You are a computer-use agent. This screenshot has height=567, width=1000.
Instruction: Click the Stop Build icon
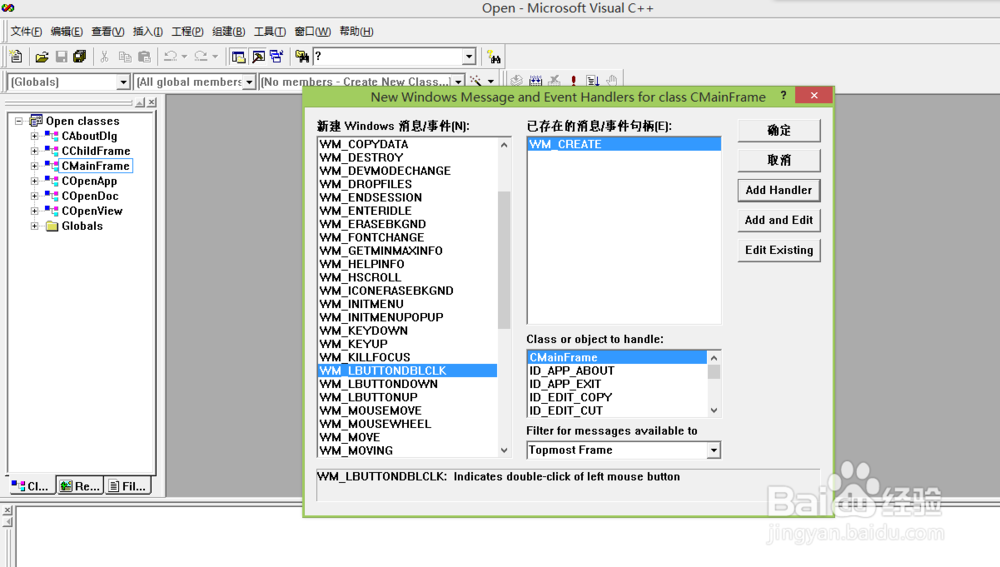click(554, 80)
